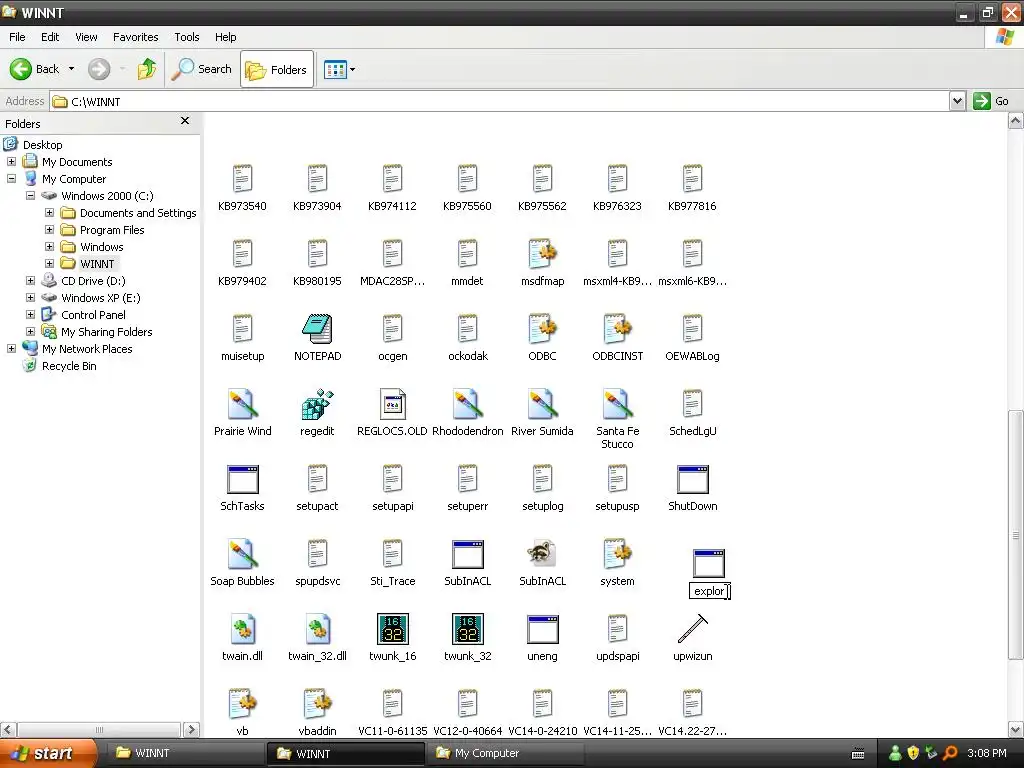Switch to My Computer taskbar window
This screenshot has width=1024, height=768.
[503, 753]
